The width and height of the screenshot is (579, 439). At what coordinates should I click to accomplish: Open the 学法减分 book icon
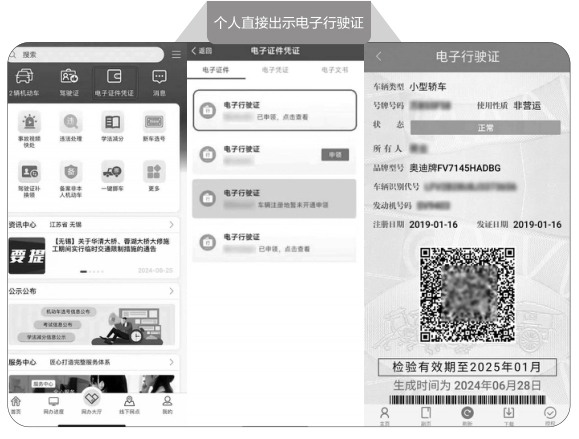point(112,122)
